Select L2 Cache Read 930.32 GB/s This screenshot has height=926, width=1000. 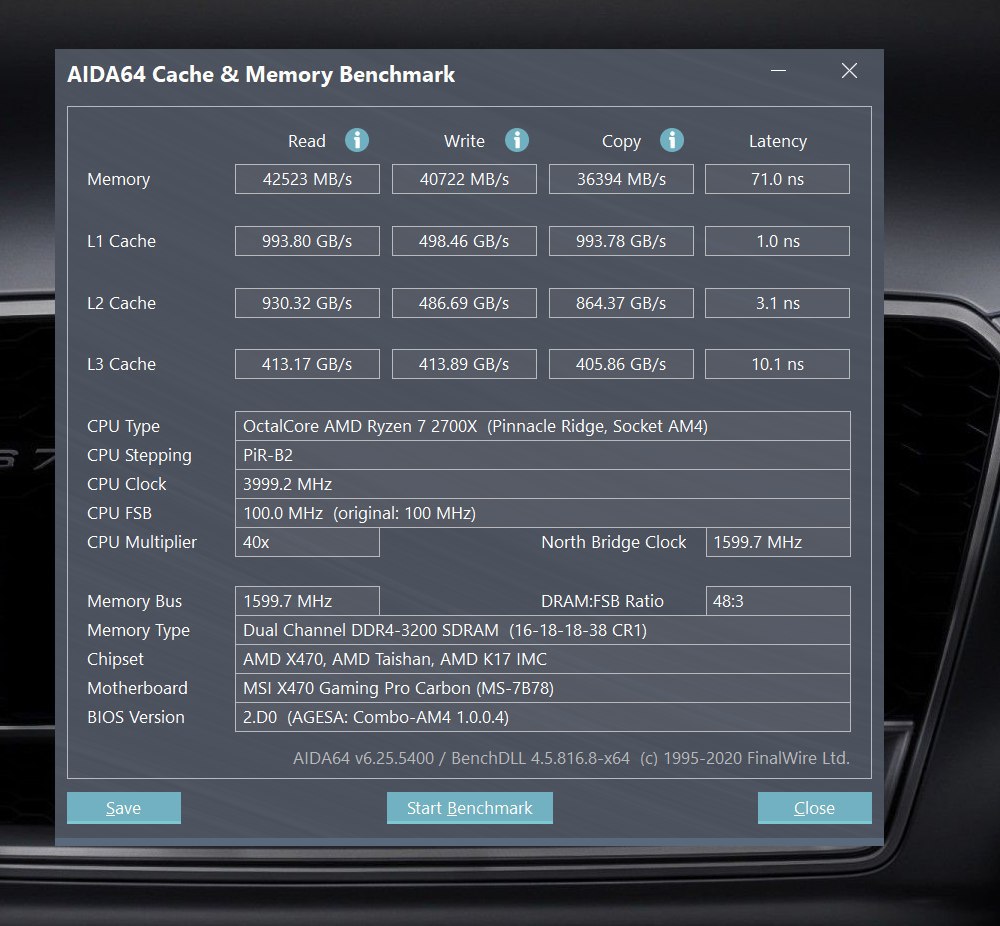click(x=307, y=303)
